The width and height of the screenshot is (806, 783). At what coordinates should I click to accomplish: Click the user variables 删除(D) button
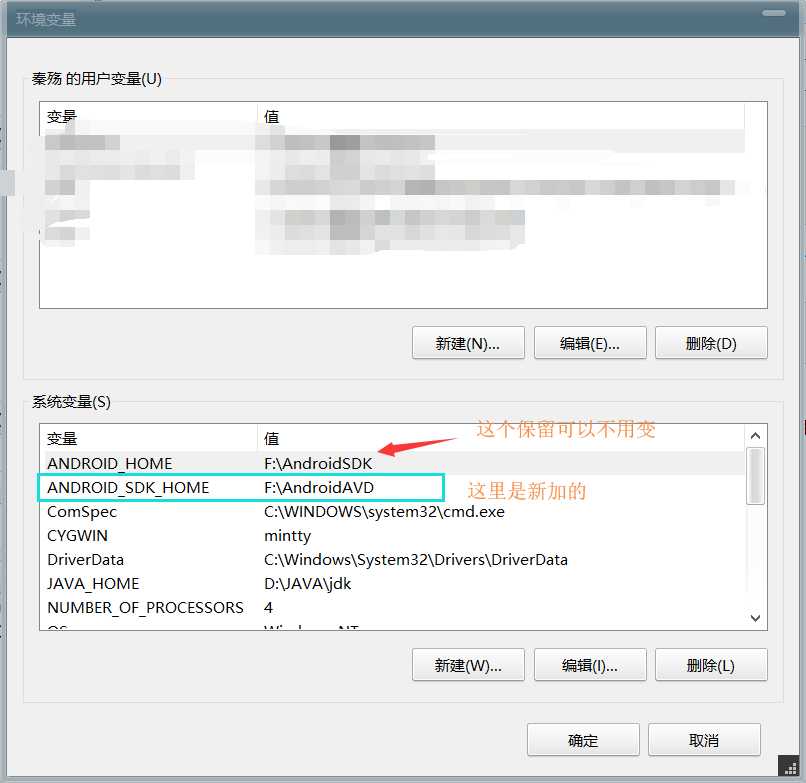[711, 343]
